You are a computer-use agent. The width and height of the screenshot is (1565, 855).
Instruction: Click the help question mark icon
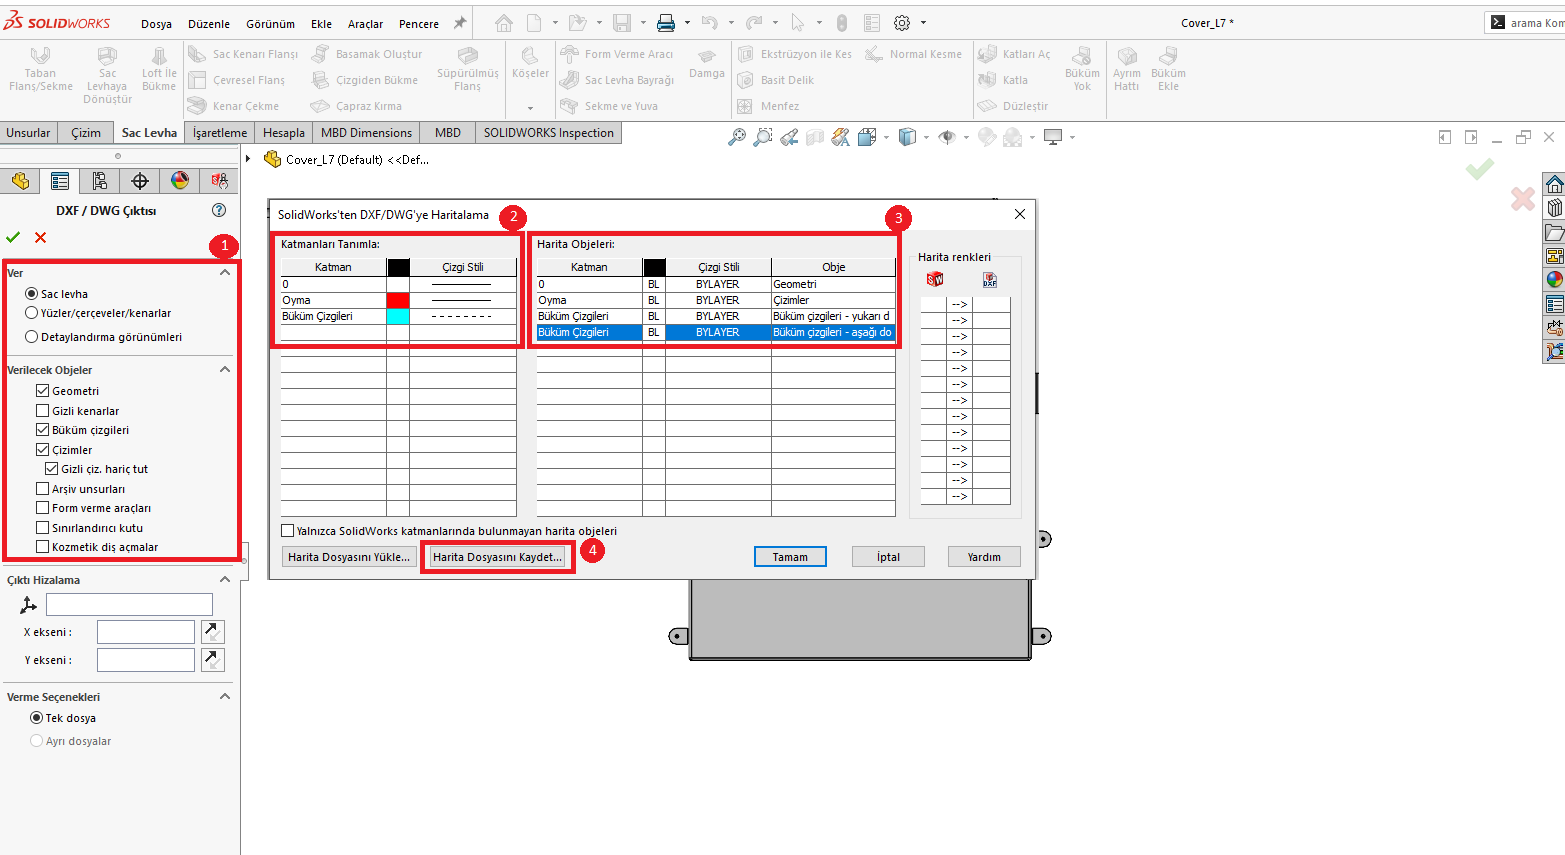coord(219,210)
